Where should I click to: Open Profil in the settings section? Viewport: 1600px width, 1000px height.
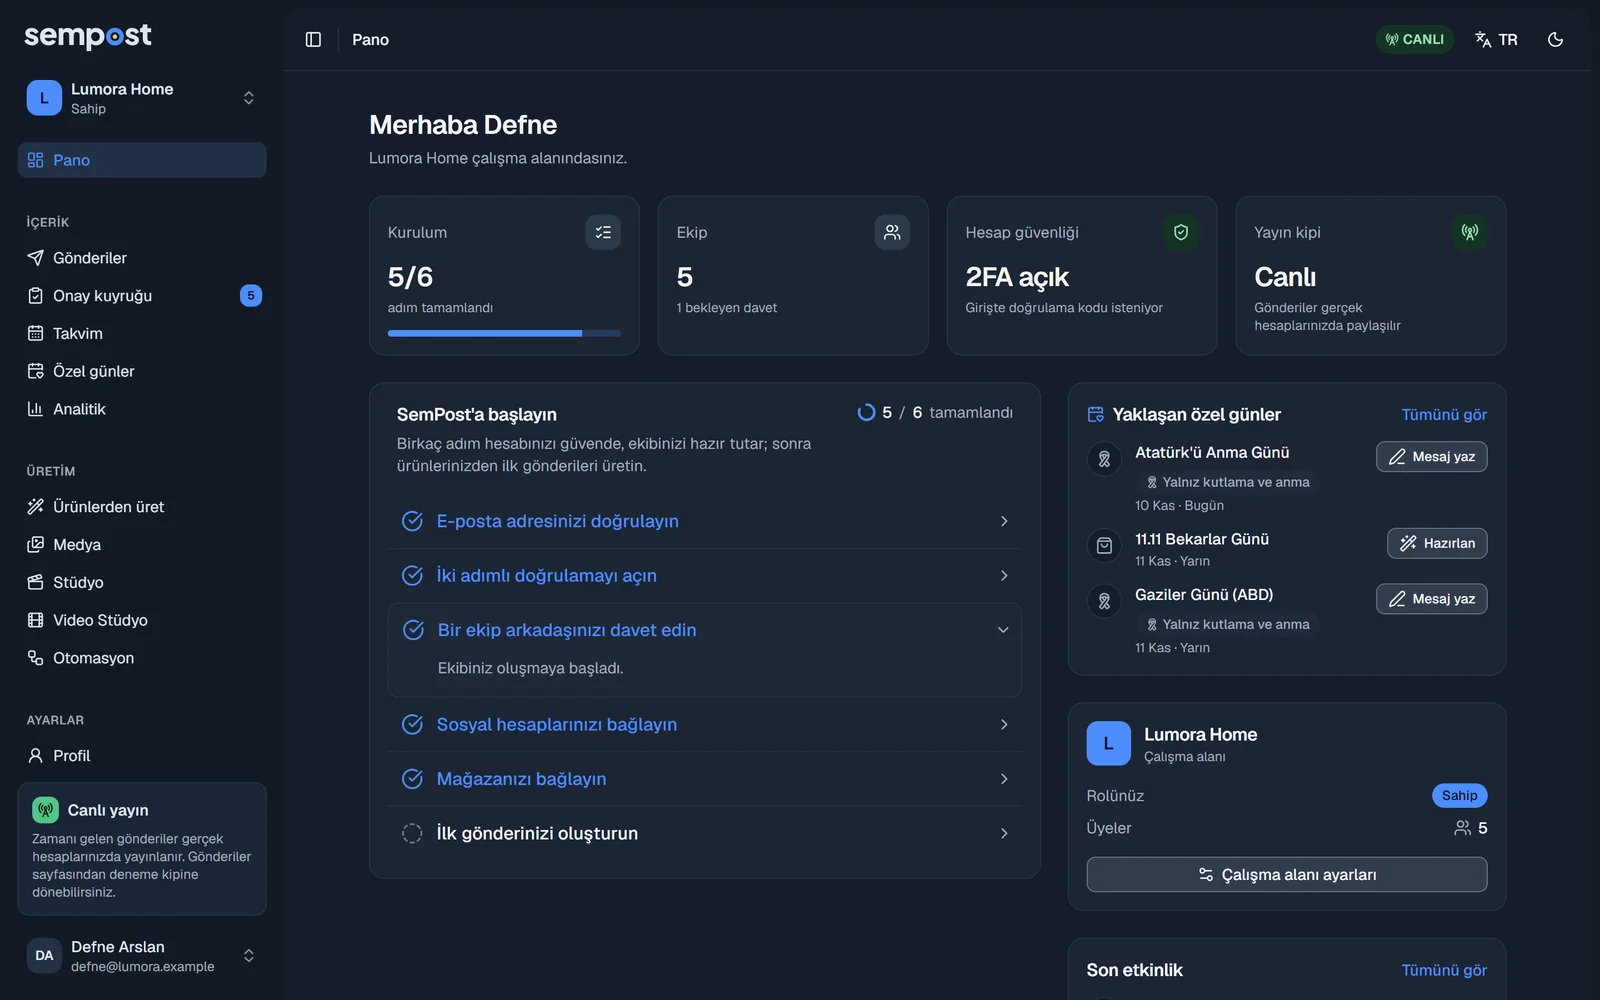pyautogui.click(x=142, y=756)
